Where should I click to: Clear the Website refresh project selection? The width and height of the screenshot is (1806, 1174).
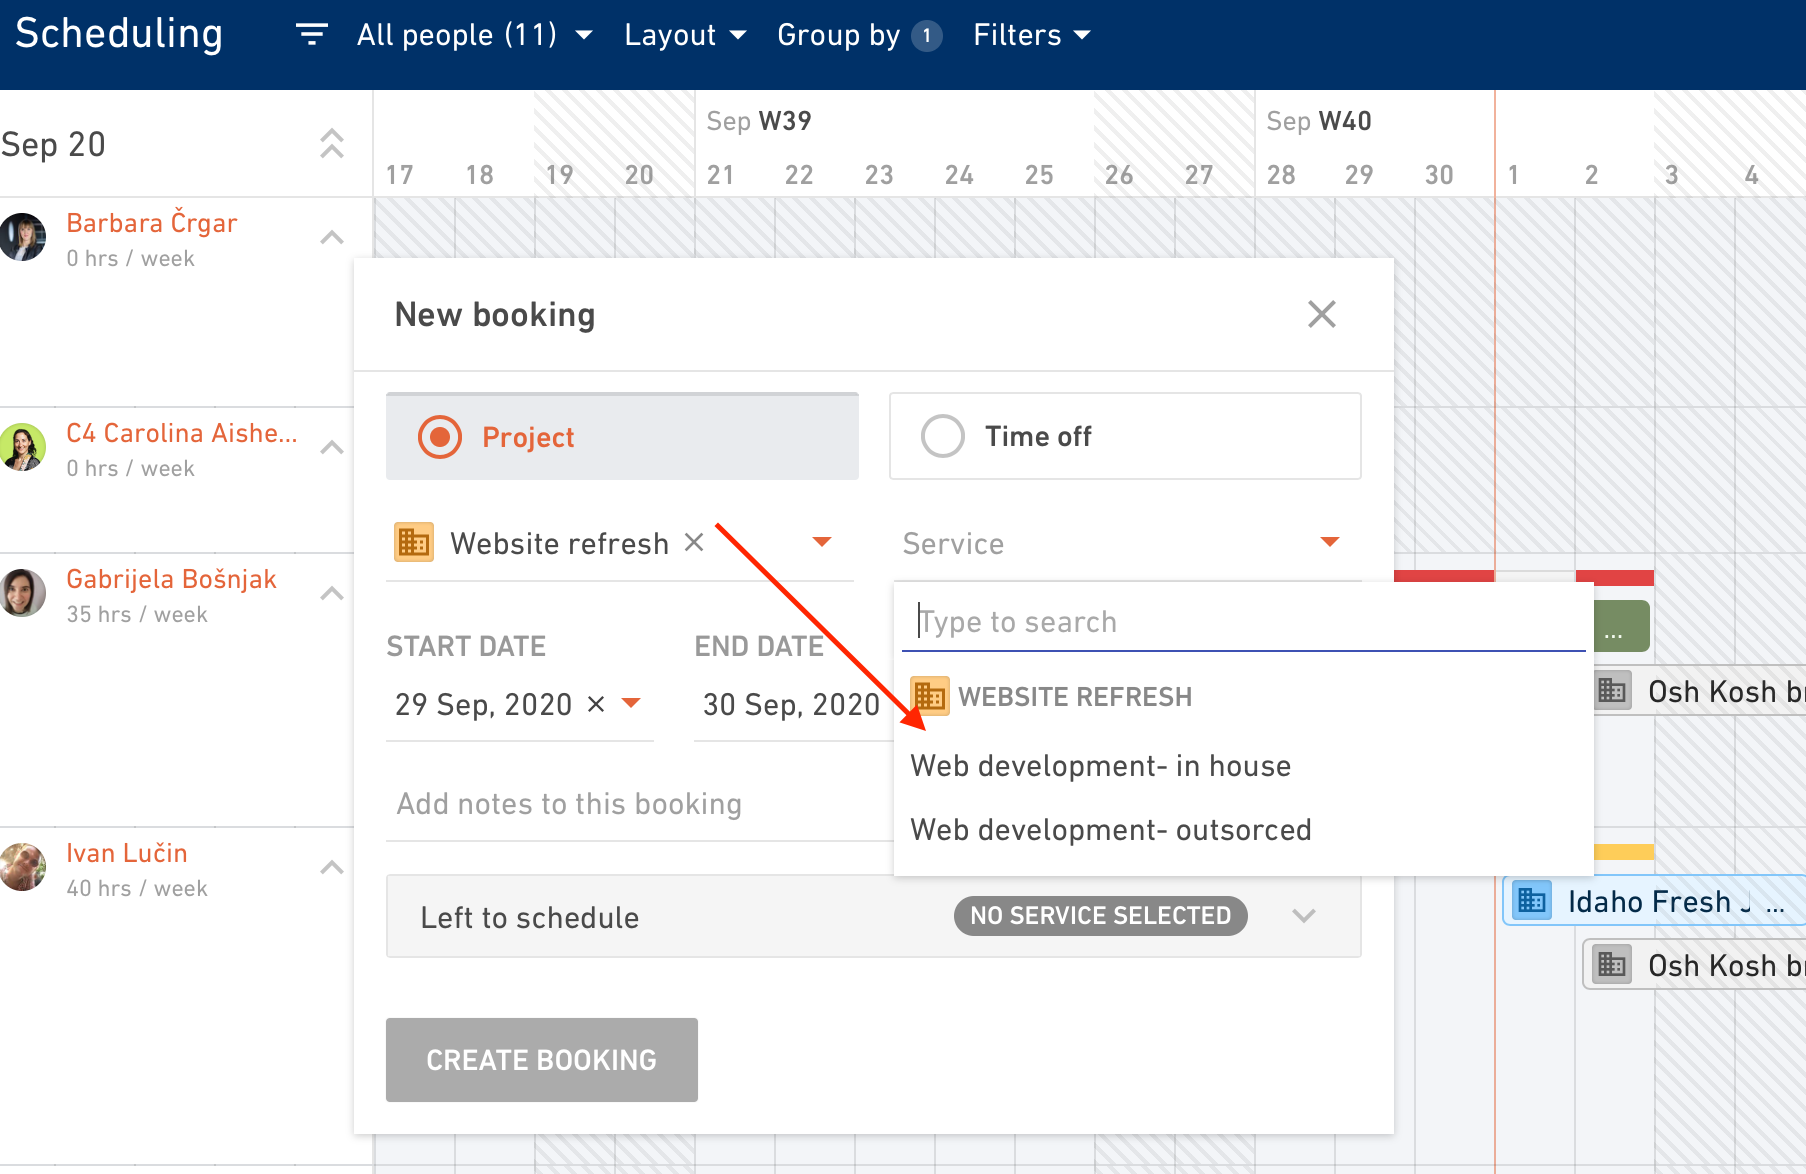[x=694, y=542]
